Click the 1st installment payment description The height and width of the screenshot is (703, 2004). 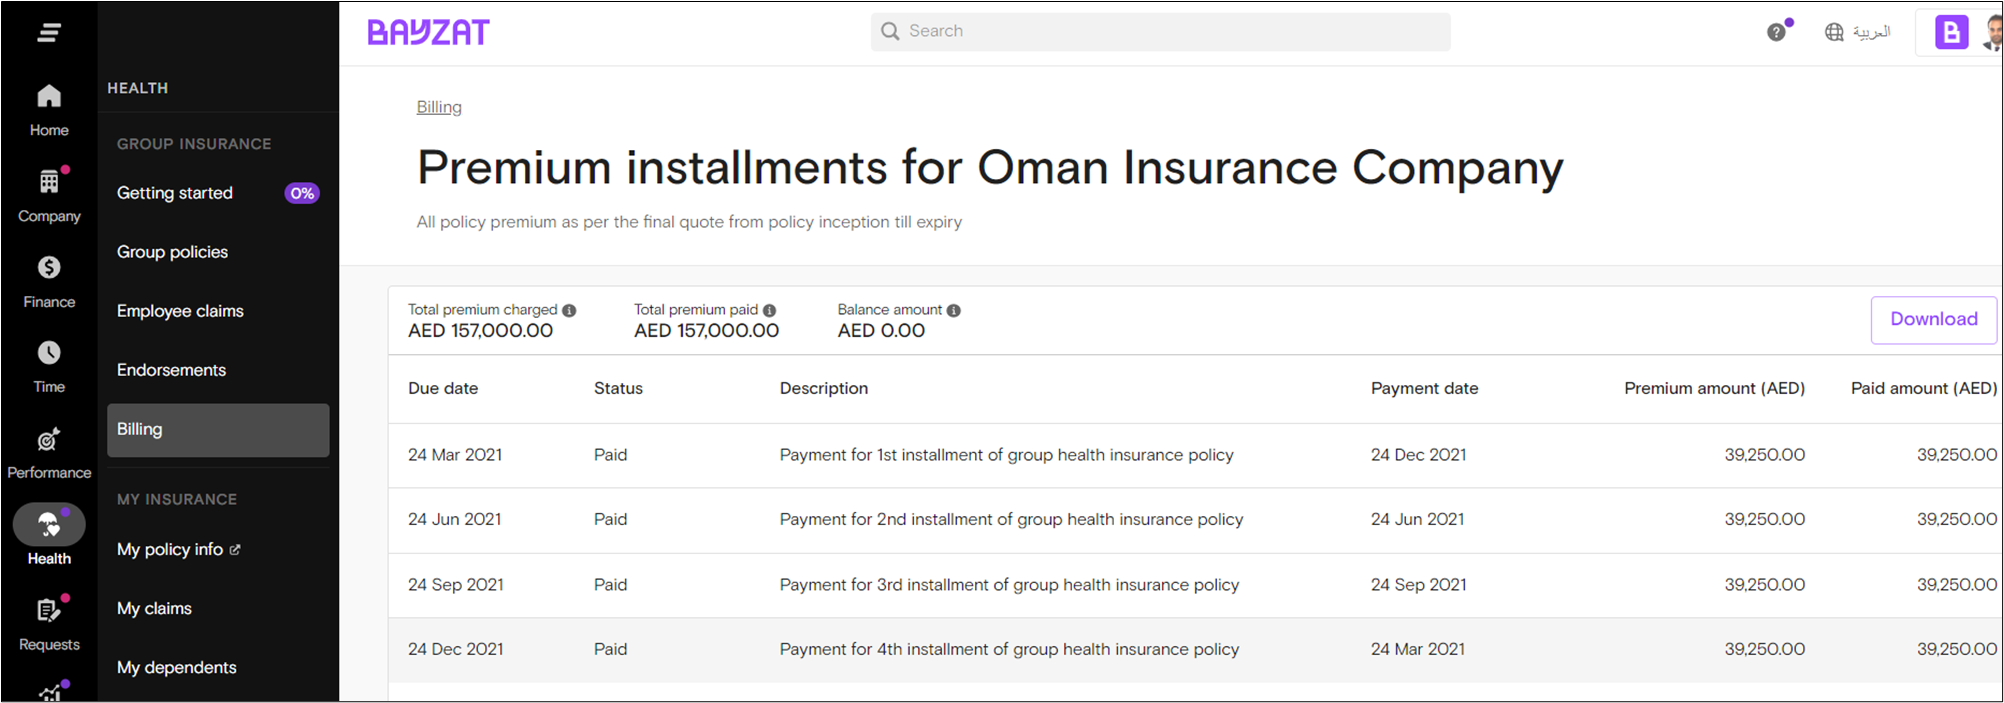1007,455
